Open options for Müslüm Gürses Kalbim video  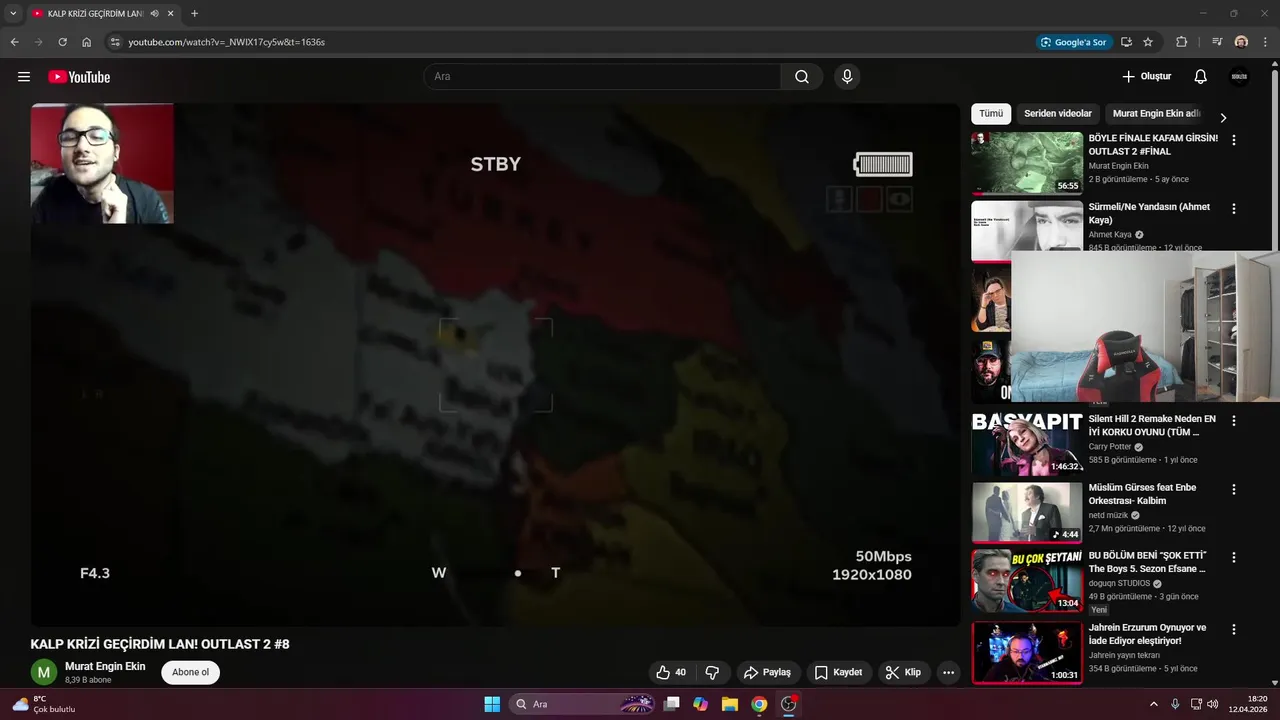[1234, 489]
